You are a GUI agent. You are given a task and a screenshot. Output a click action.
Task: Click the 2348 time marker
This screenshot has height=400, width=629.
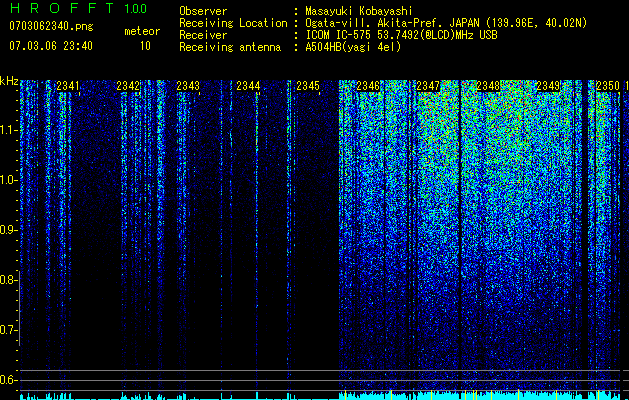pyautogui.click(x=488, y=86)
